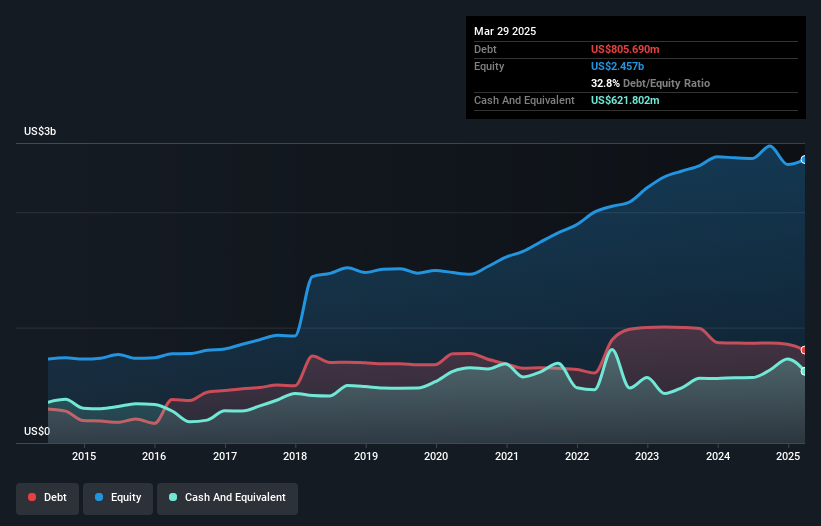Click the US$805.690m debt value
The image size is (821, 526).
625,49
